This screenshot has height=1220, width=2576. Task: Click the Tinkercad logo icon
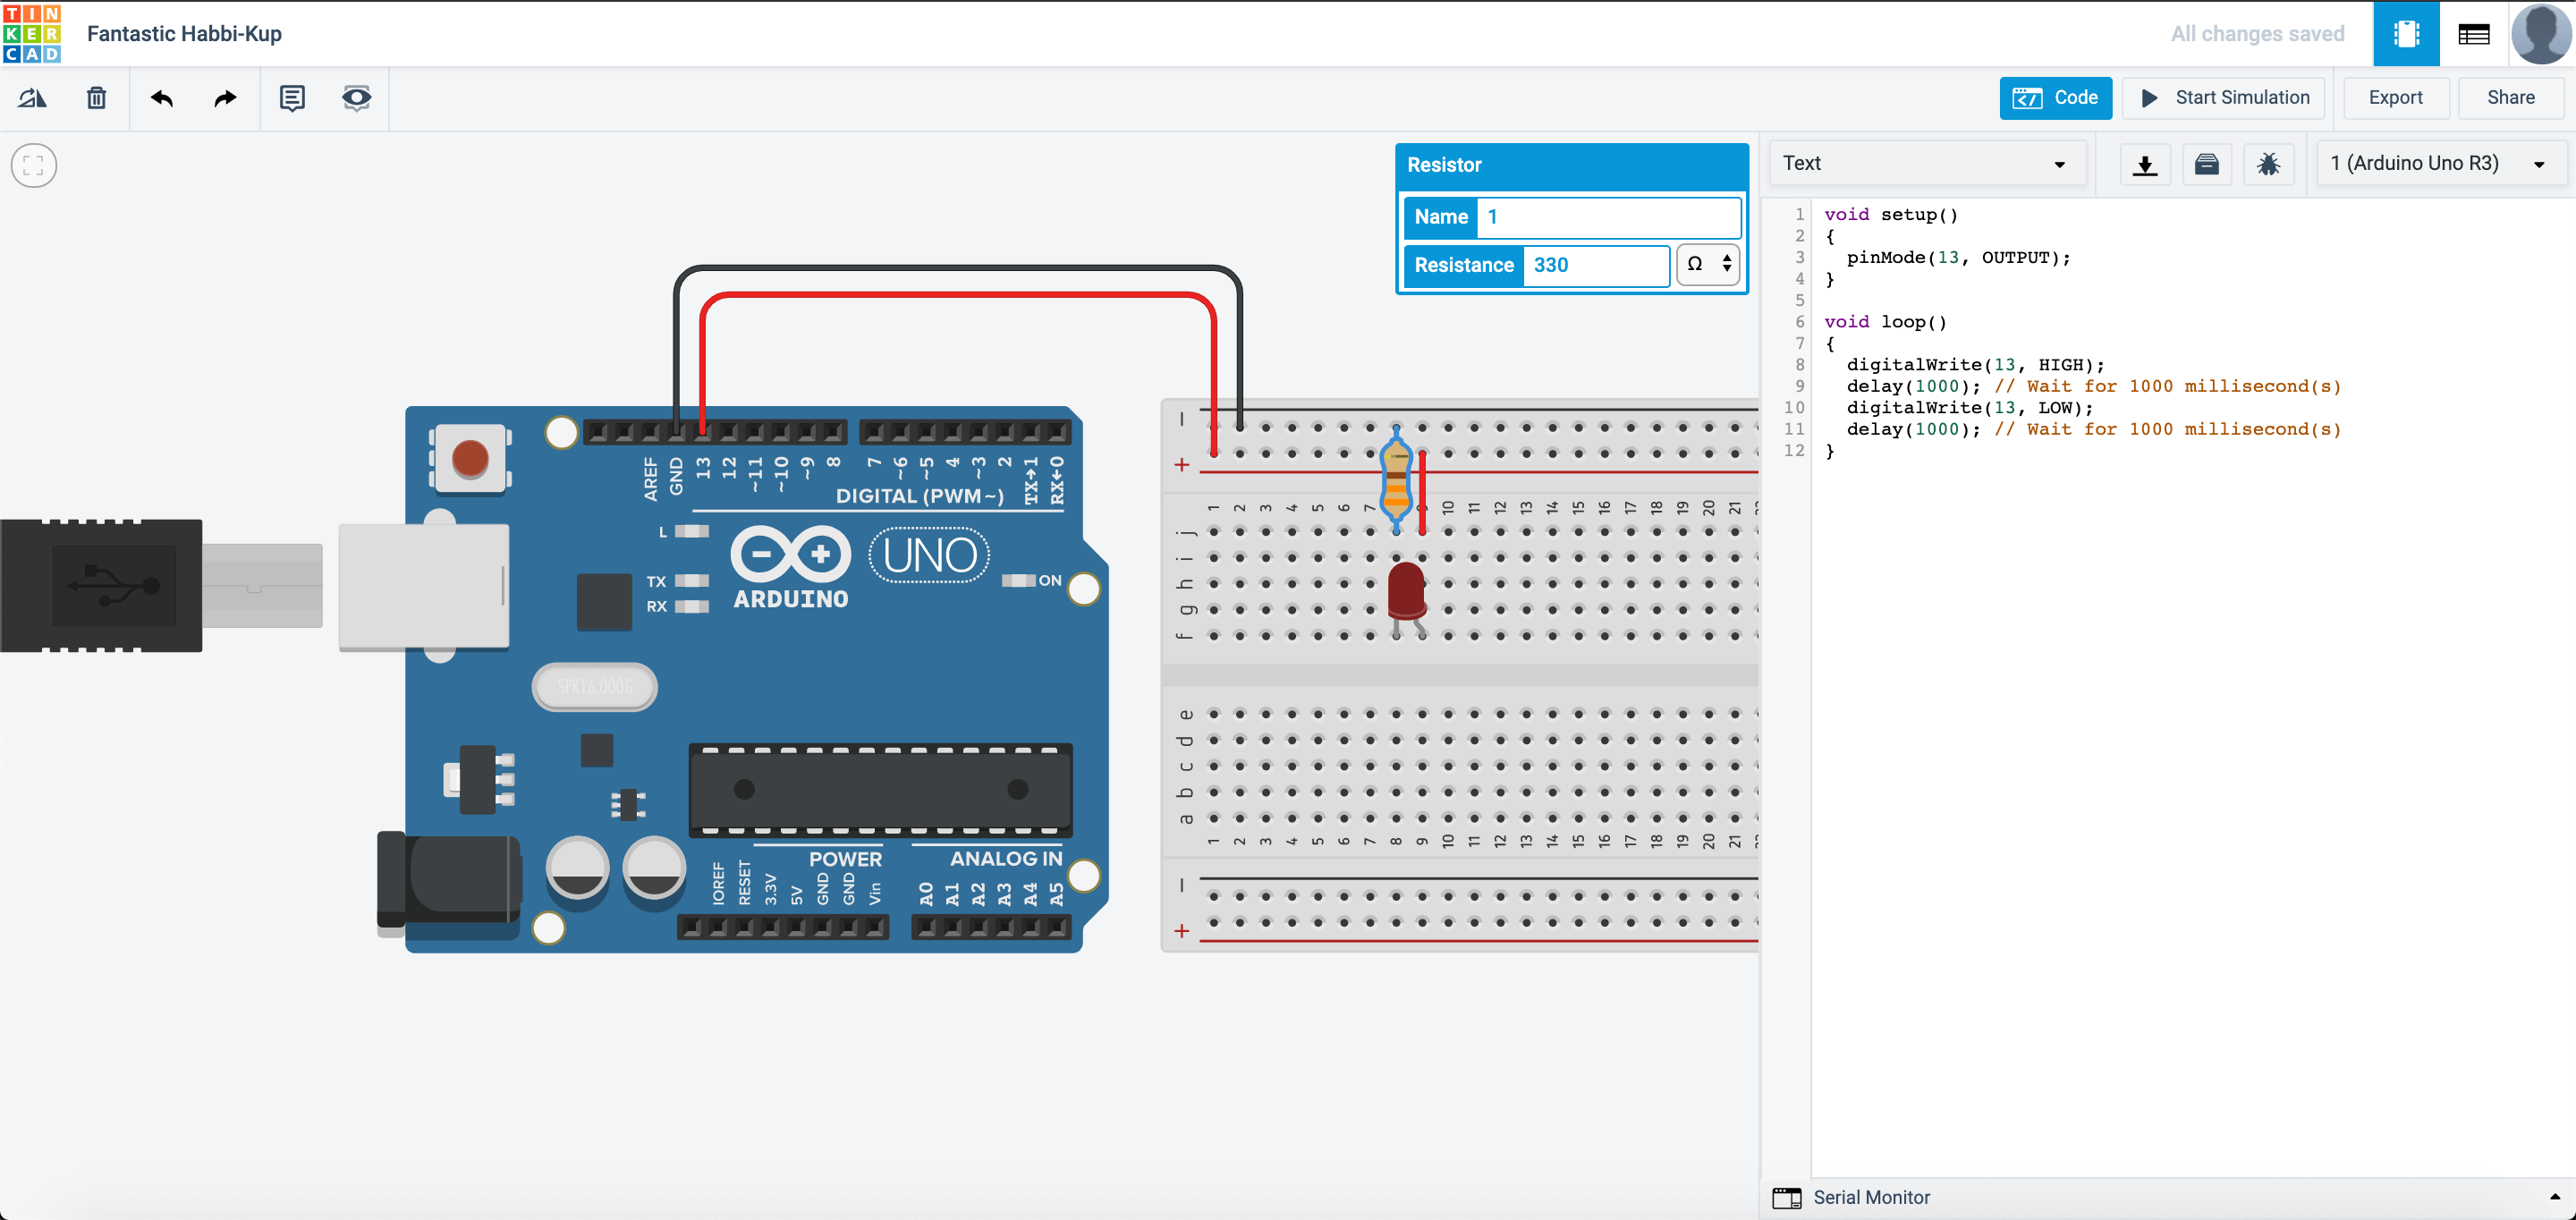(32, 33)
